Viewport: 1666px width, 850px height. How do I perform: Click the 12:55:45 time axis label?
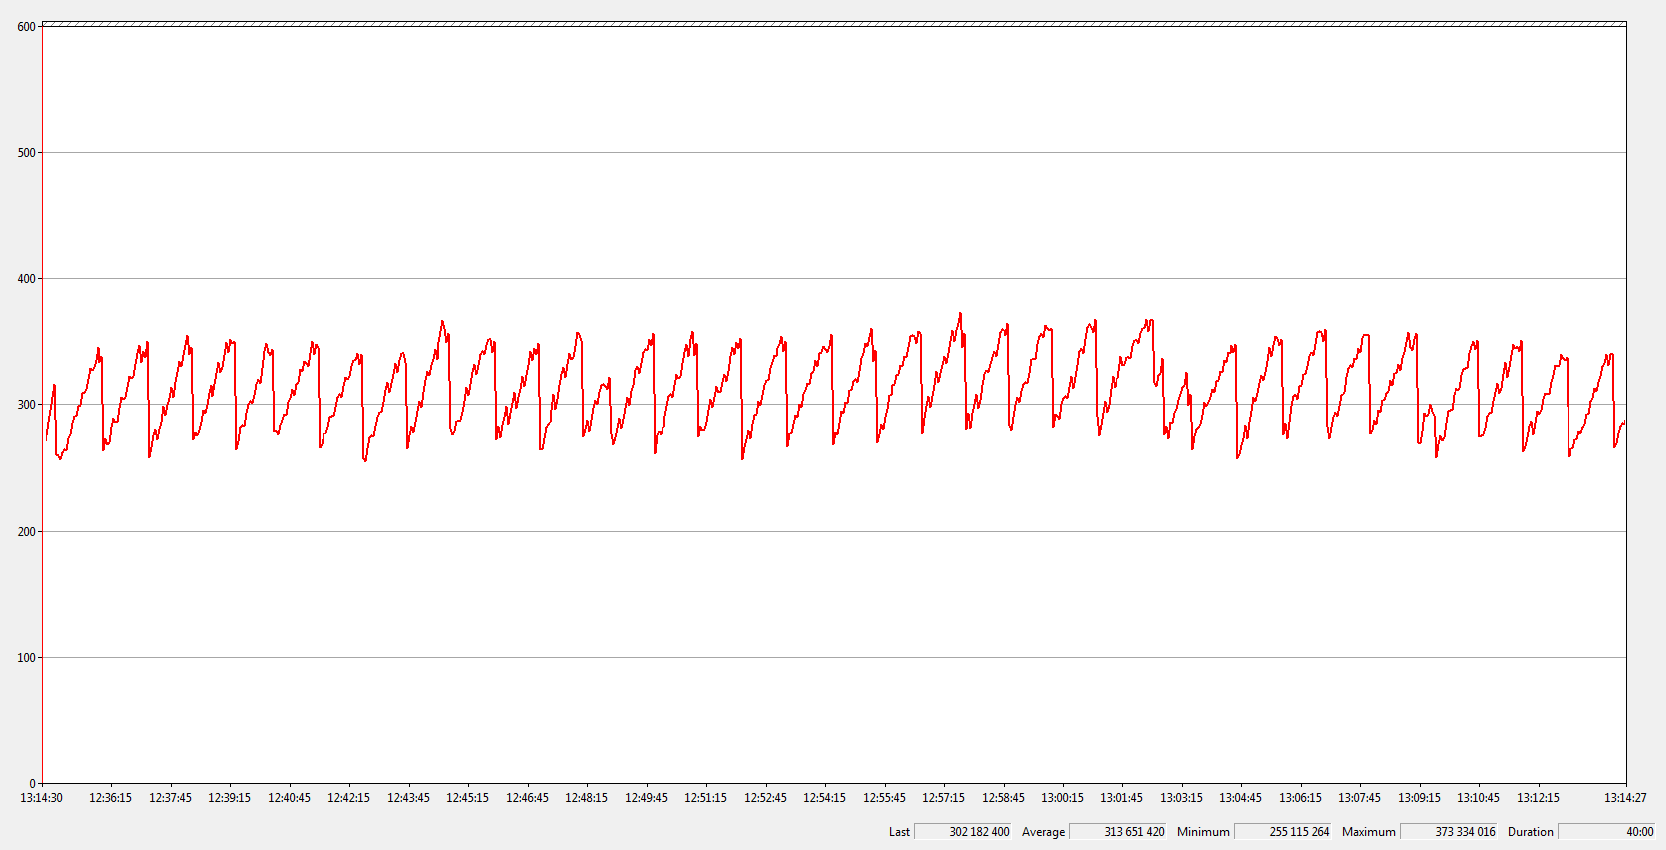(885, 798)
